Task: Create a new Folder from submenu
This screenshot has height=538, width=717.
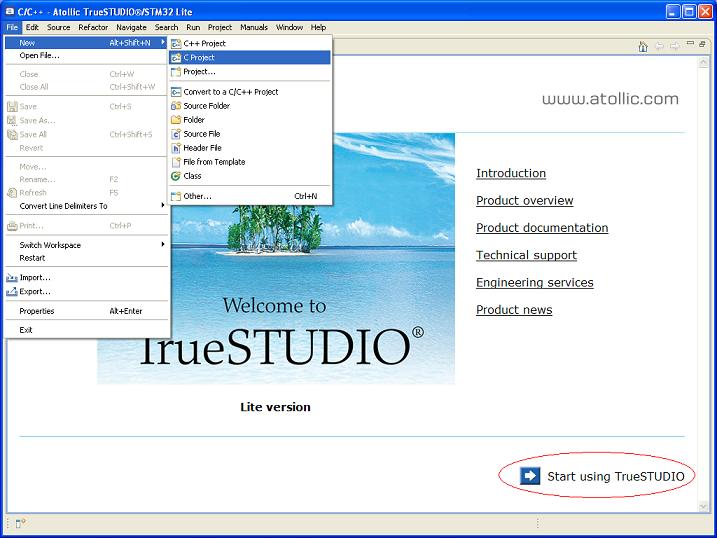Action: tap(250, 120)
